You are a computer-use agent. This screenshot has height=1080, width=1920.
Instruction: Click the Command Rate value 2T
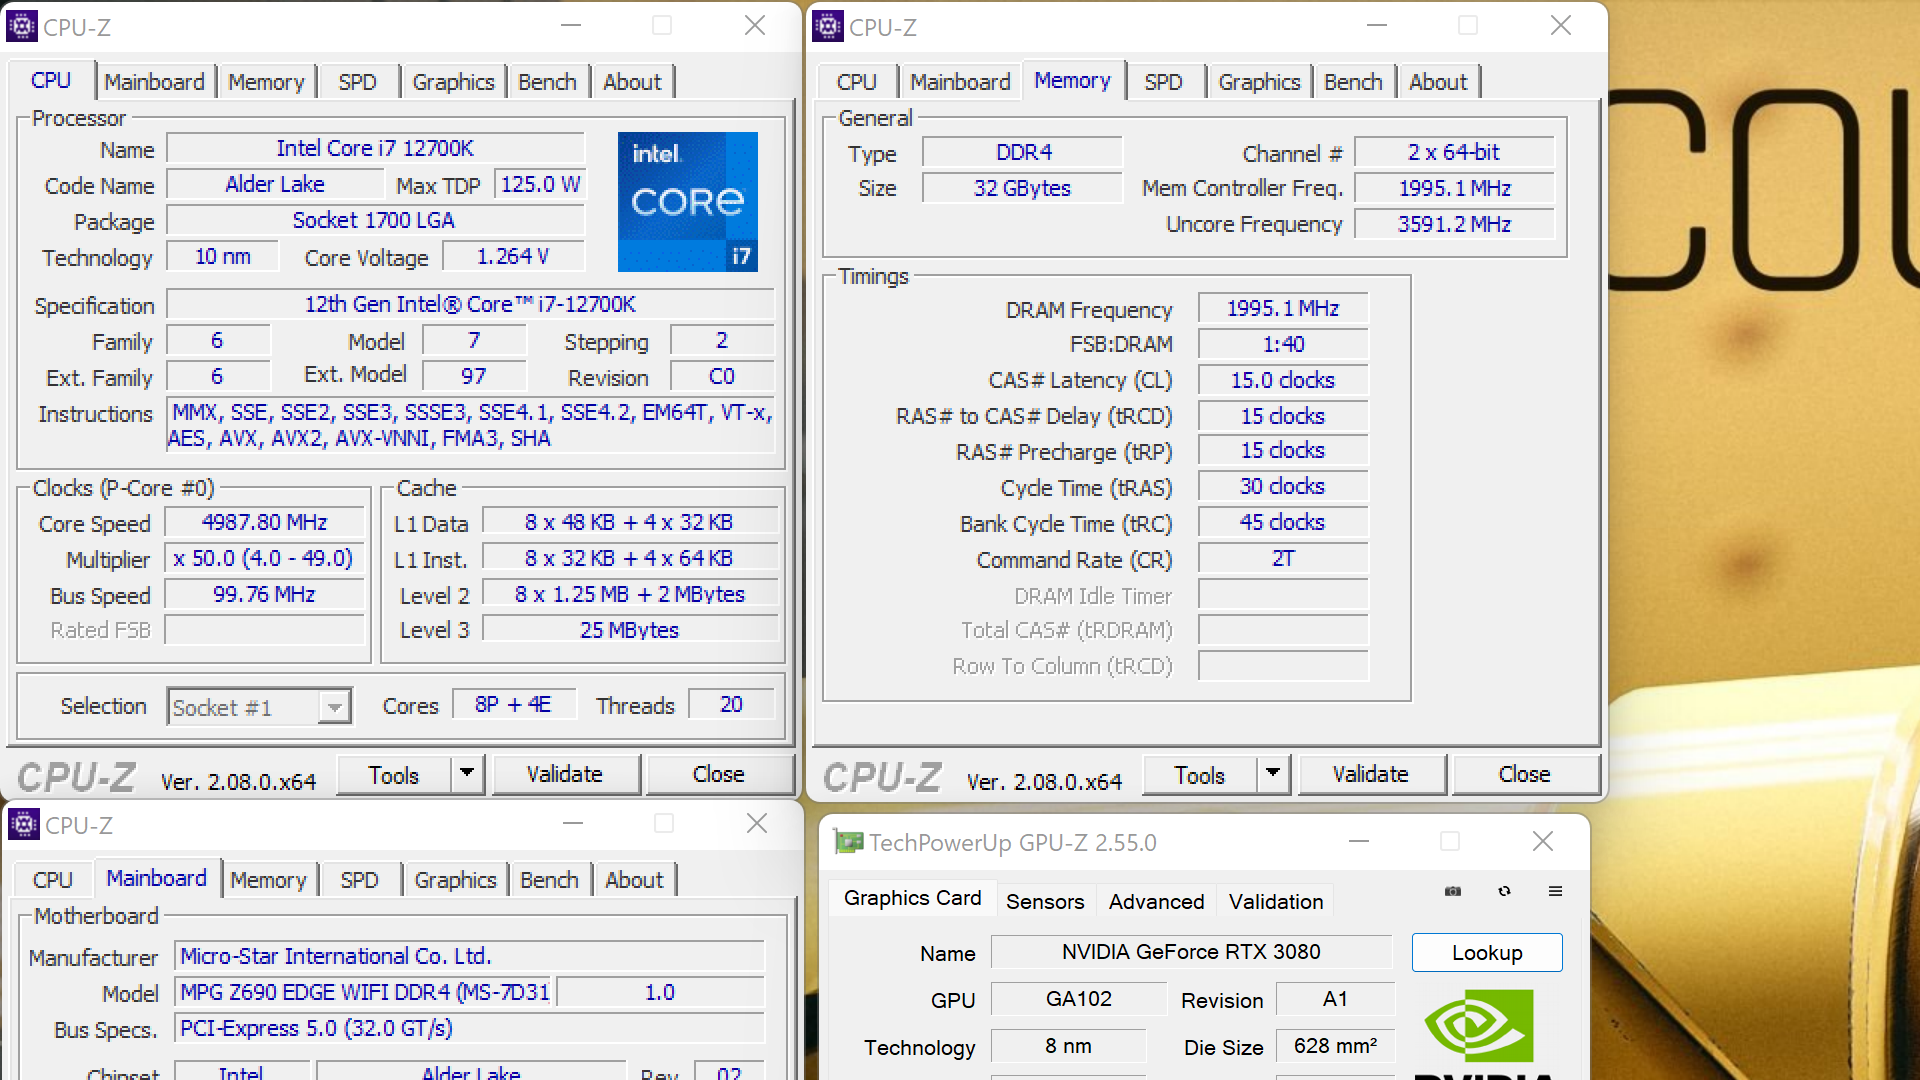click(x=1283, y=558)
